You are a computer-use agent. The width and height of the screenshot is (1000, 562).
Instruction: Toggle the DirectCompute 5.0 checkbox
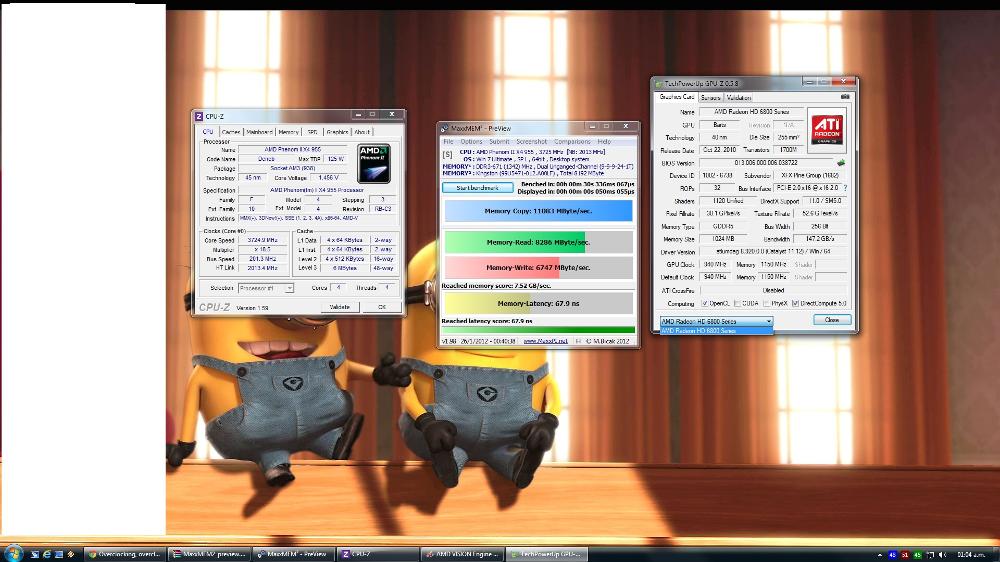(795, 304)
